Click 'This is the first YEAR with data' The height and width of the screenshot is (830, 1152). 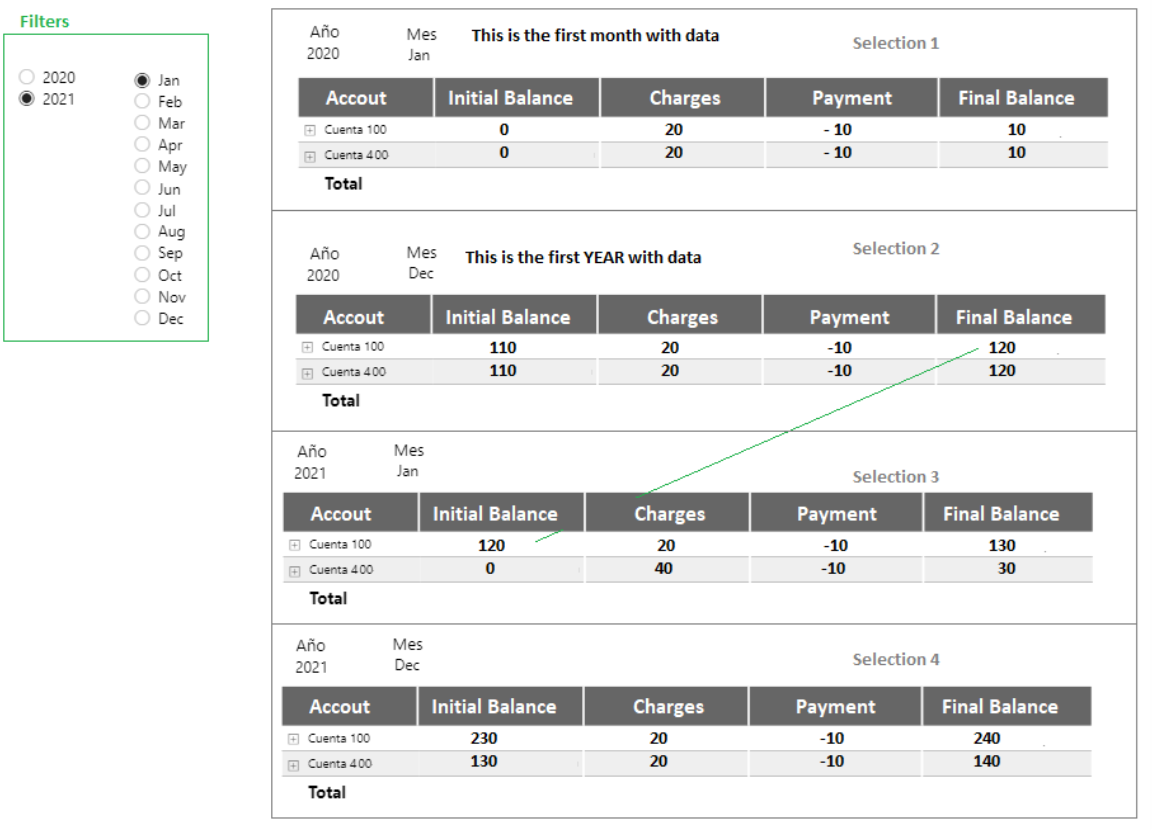click(x=583, y=257)
